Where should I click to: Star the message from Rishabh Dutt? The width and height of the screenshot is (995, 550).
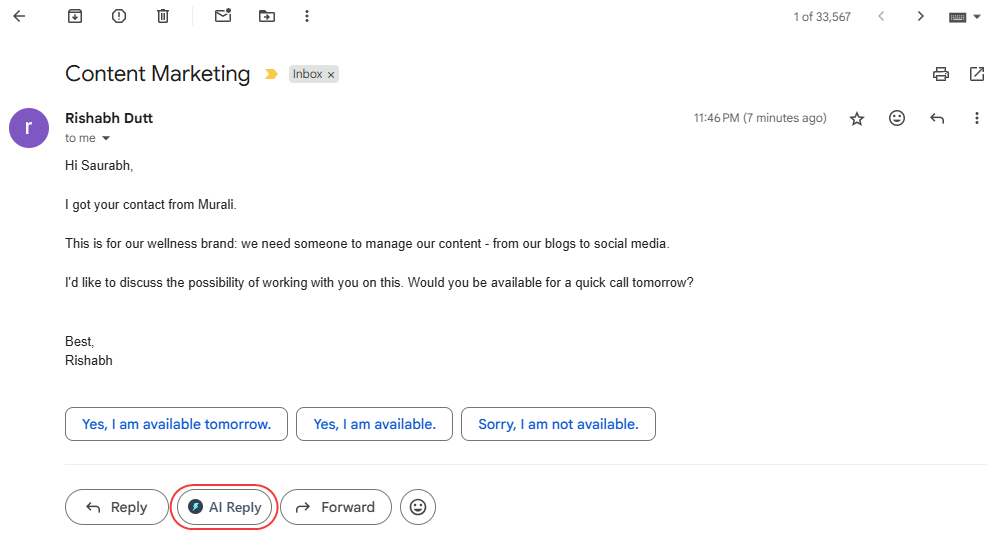pyautogui.click(x=857, y=119)
